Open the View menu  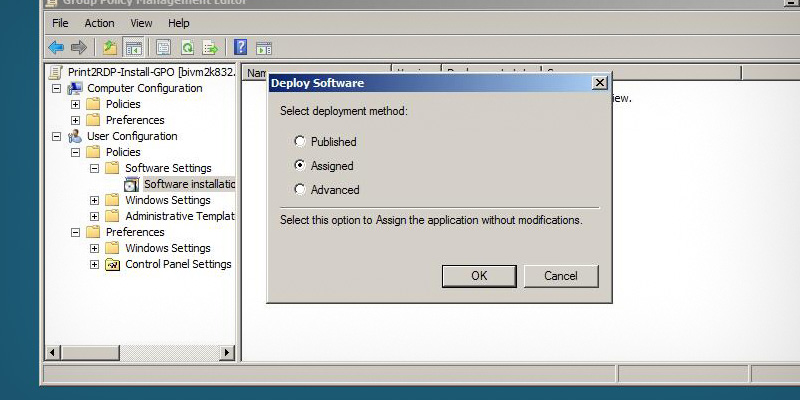tap(141, 23)
